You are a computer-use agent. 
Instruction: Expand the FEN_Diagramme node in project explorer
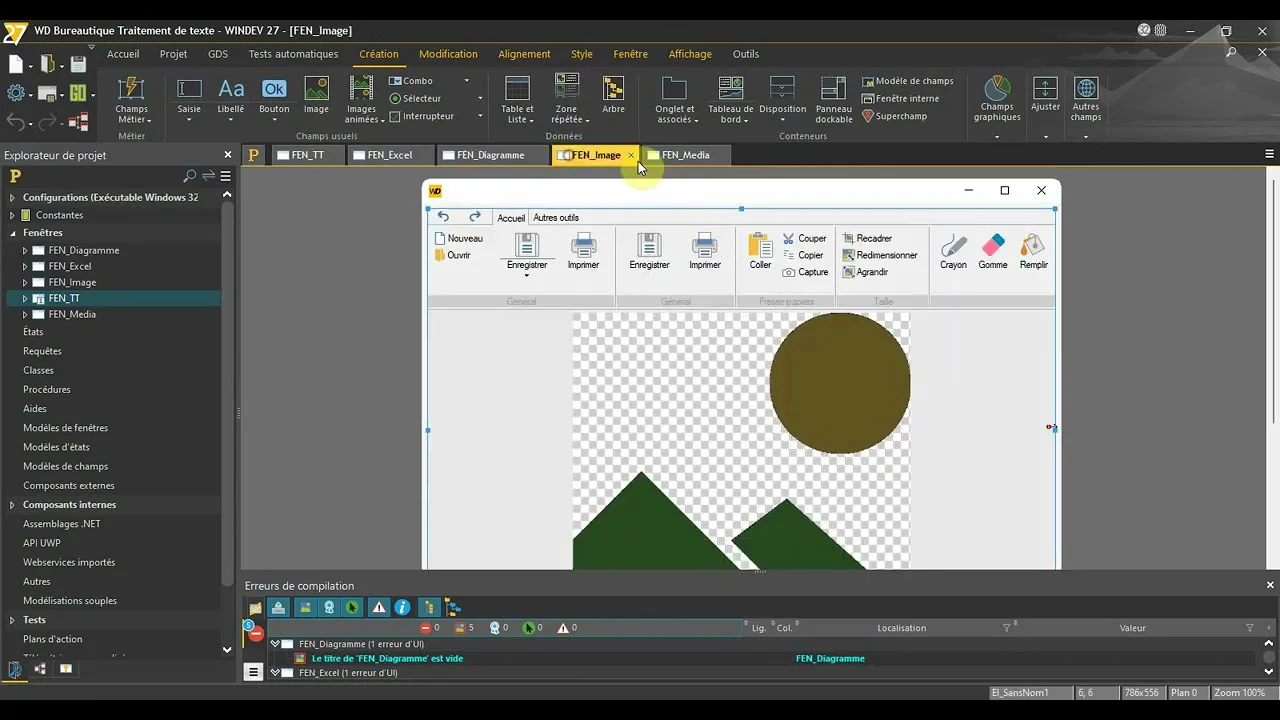pyautogui.click(x=25, y=250)
